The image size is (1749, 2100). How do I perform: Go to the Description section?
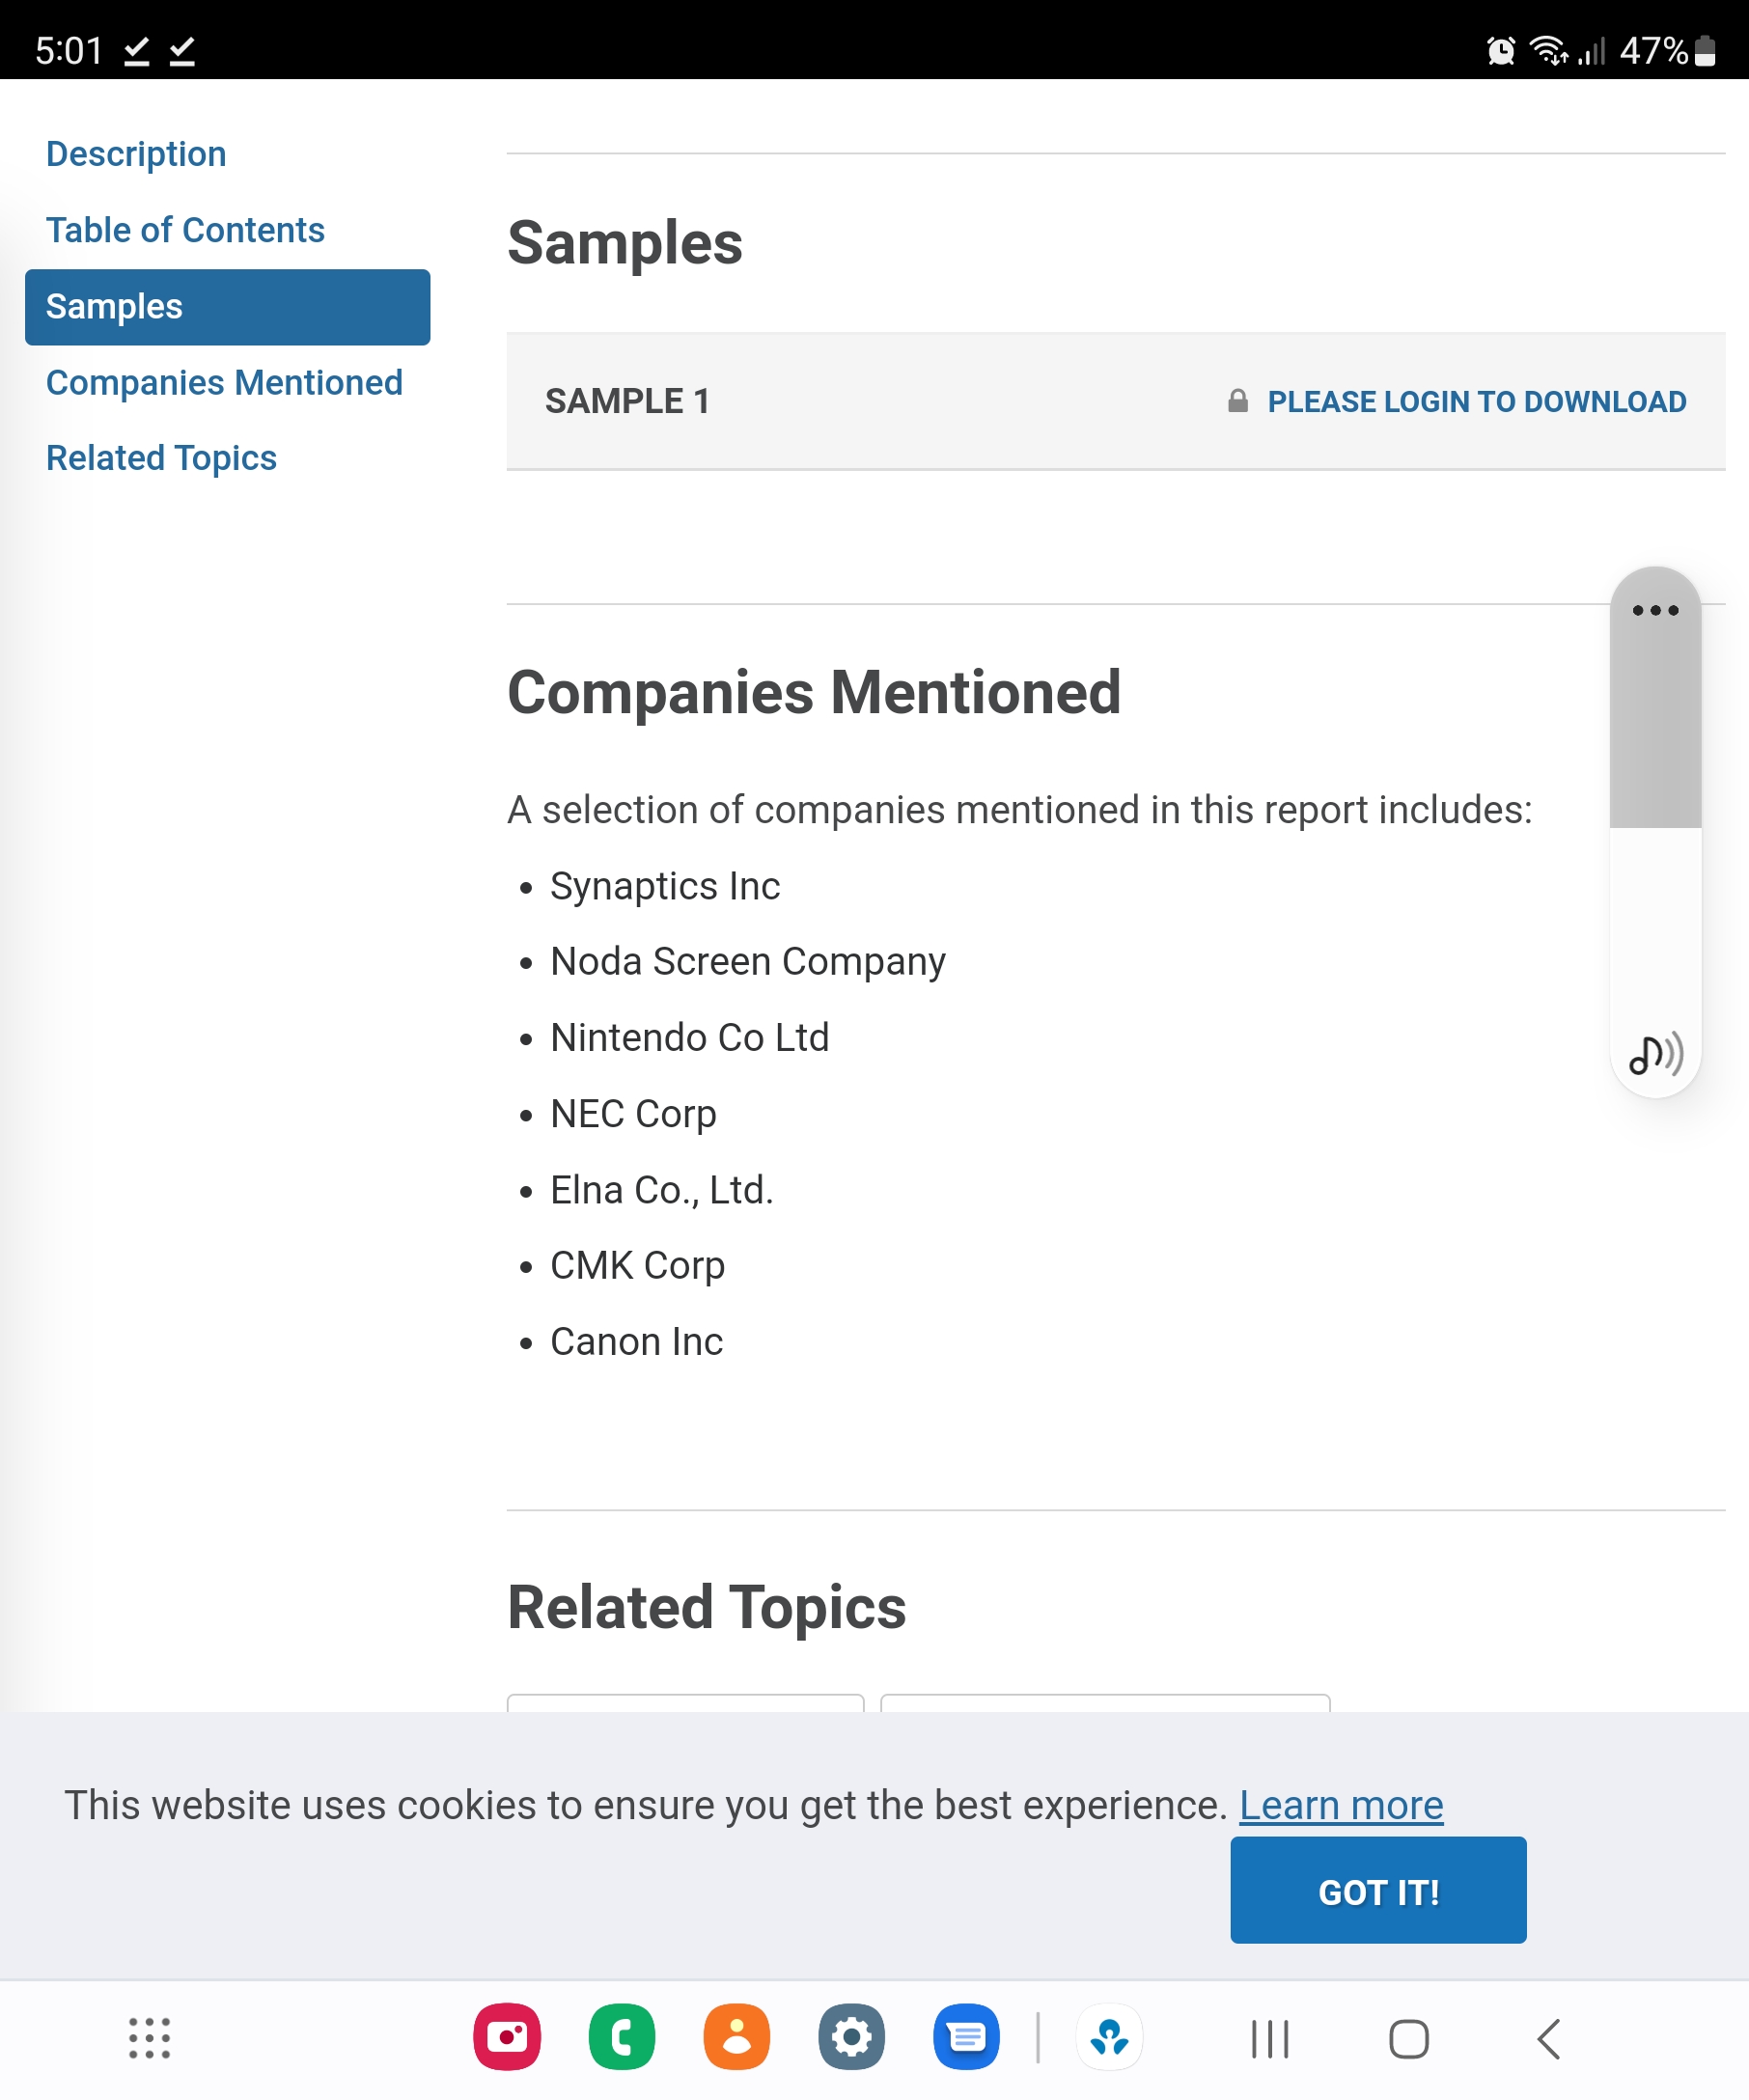click(136, 154)
